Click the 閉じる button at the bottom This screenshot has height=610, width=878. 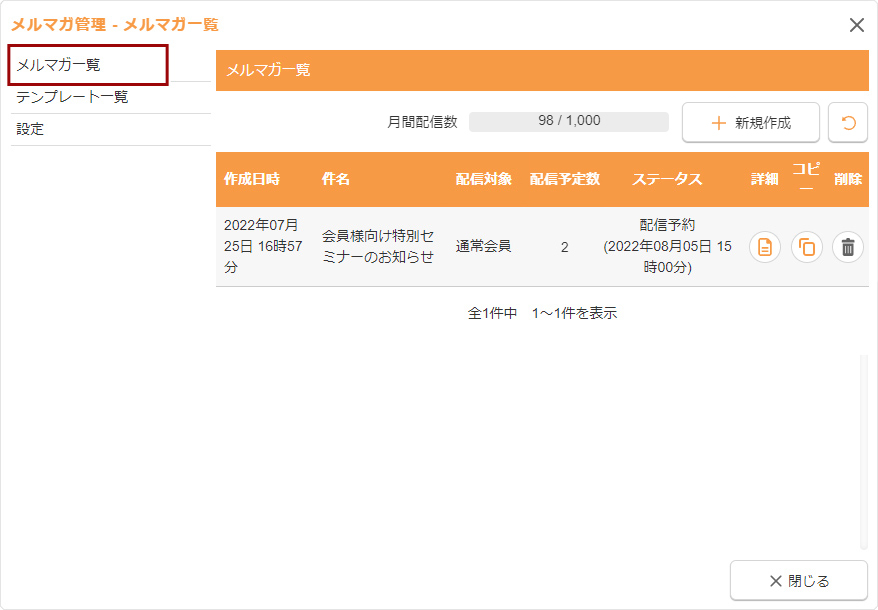click(798, 581)
